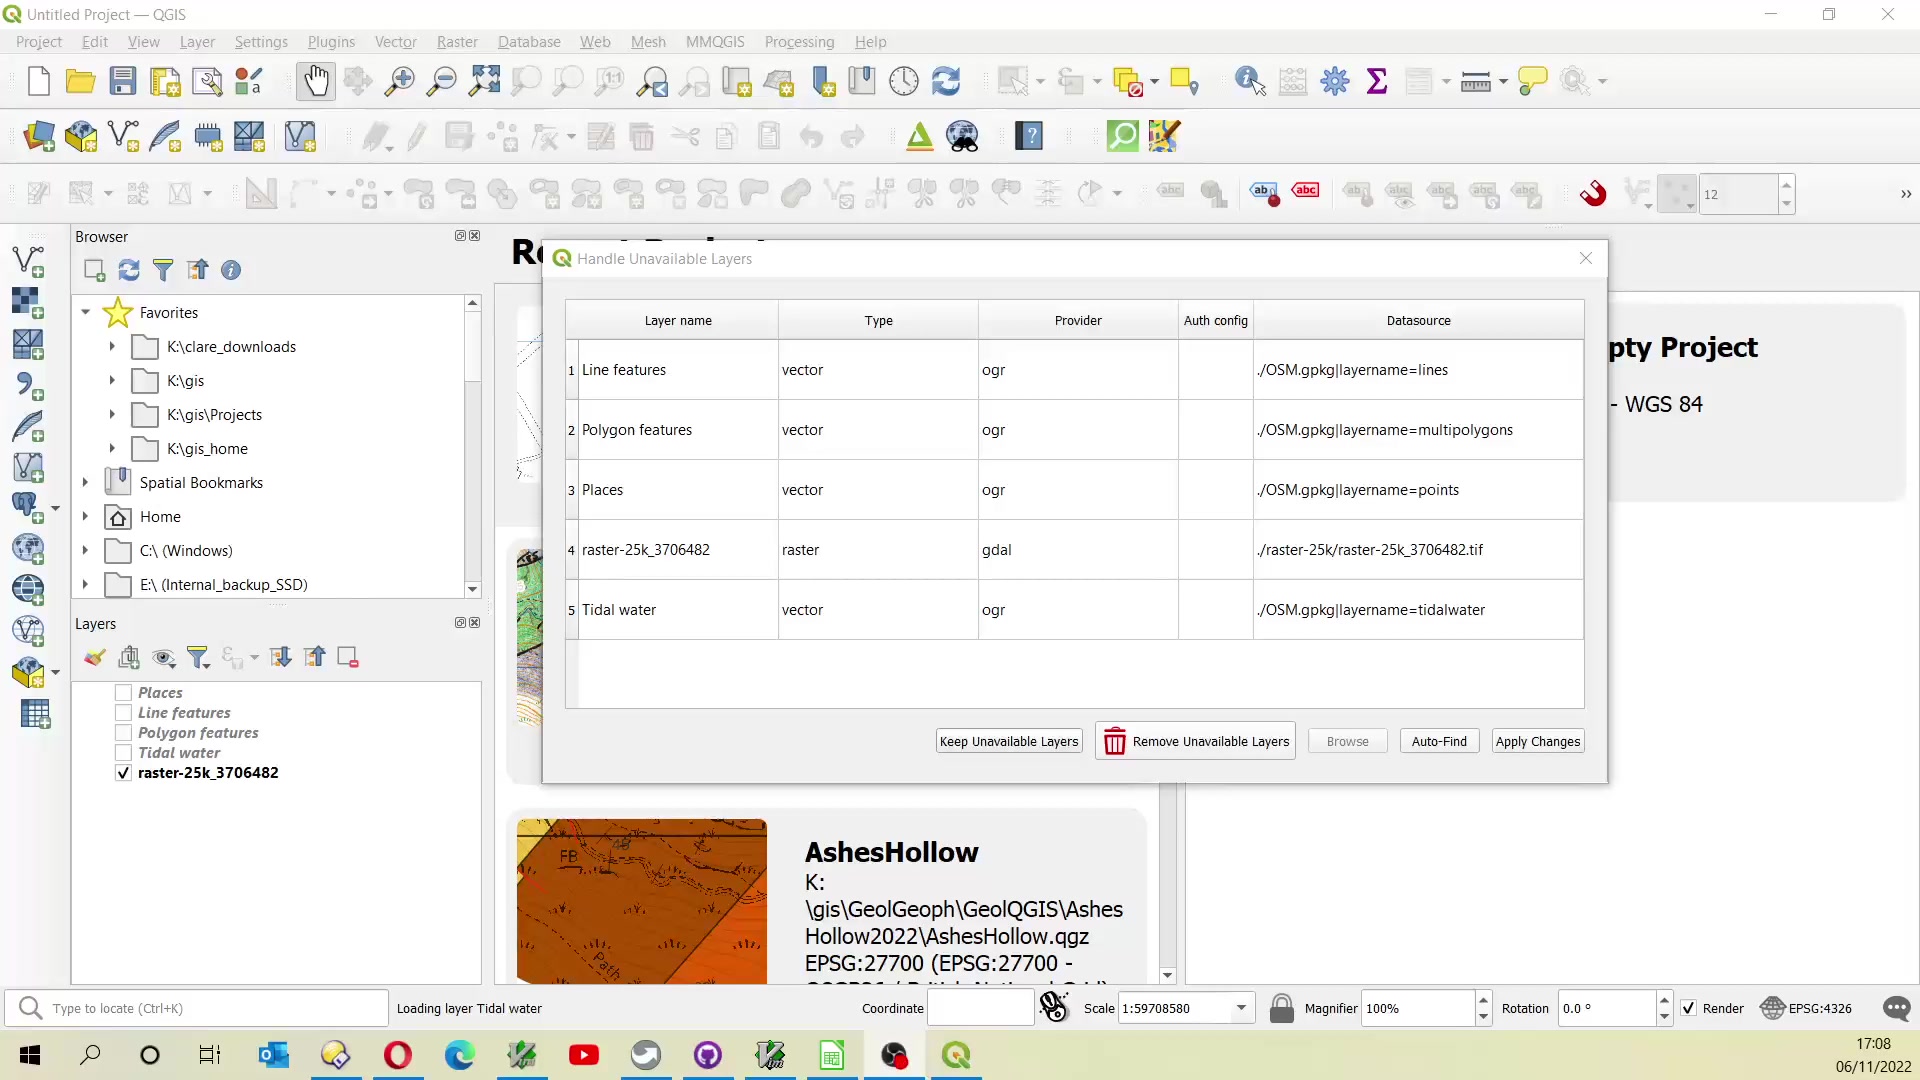Click Remove Unavailable Layers button
The height and width of the screenshot is (1080, 1920).
click(x=1195, y=741)
